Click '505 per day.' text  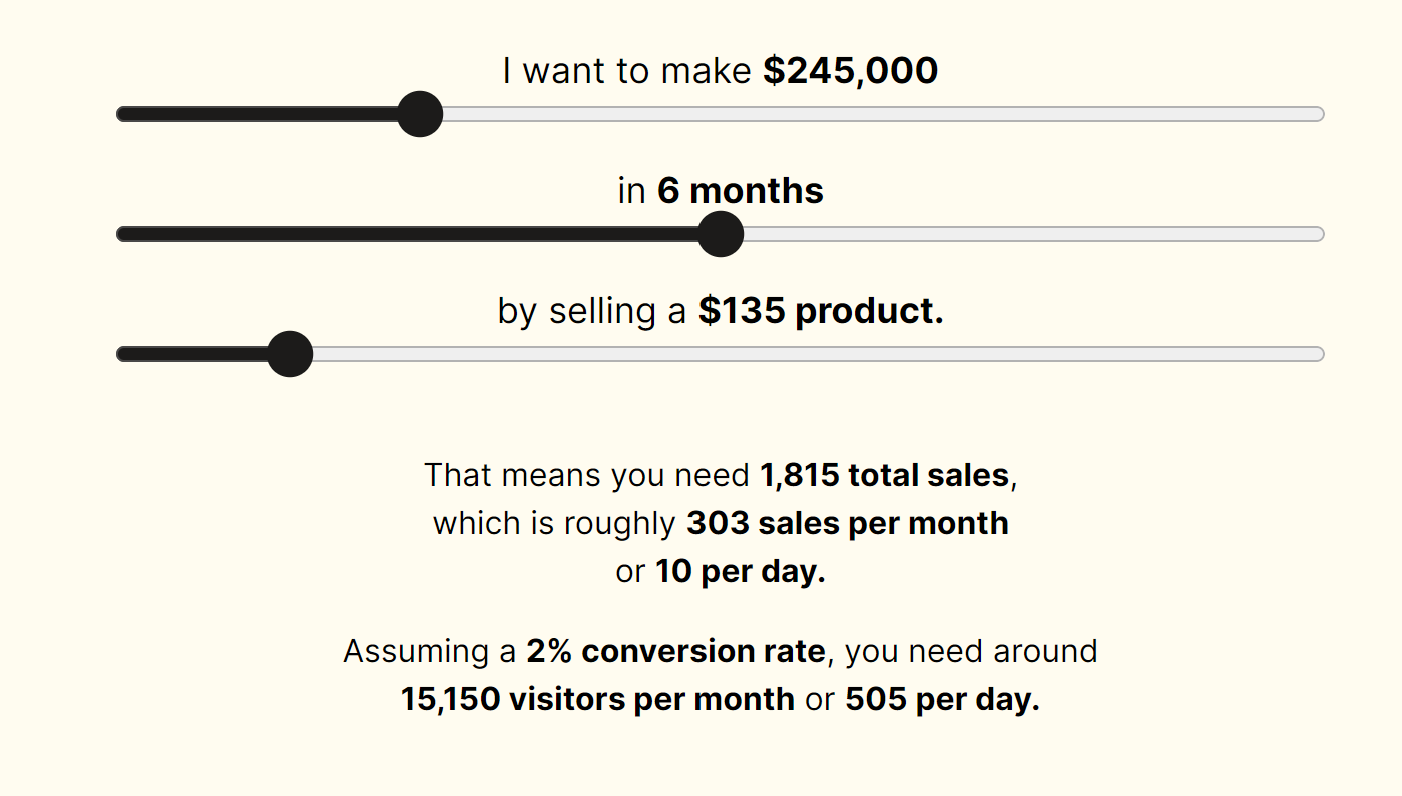(942, 699)
